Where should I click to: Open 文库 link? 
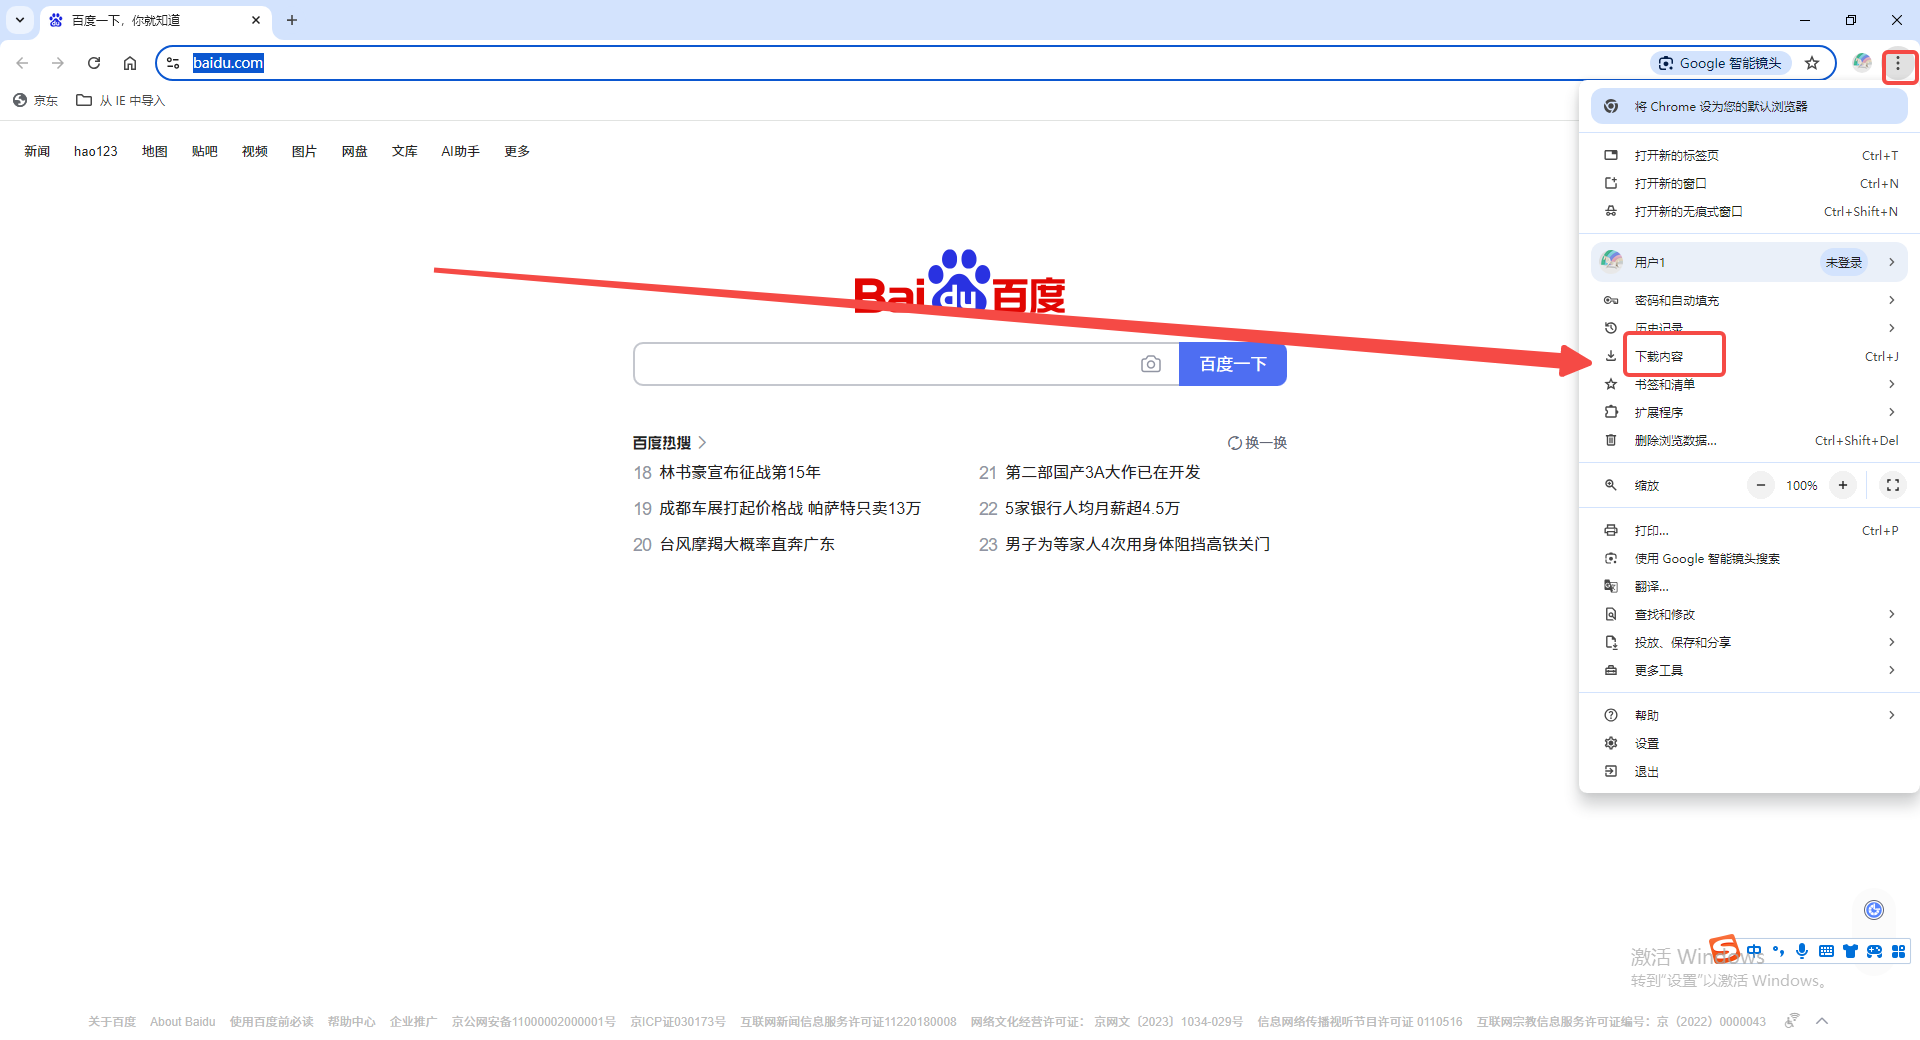(405, 151)
